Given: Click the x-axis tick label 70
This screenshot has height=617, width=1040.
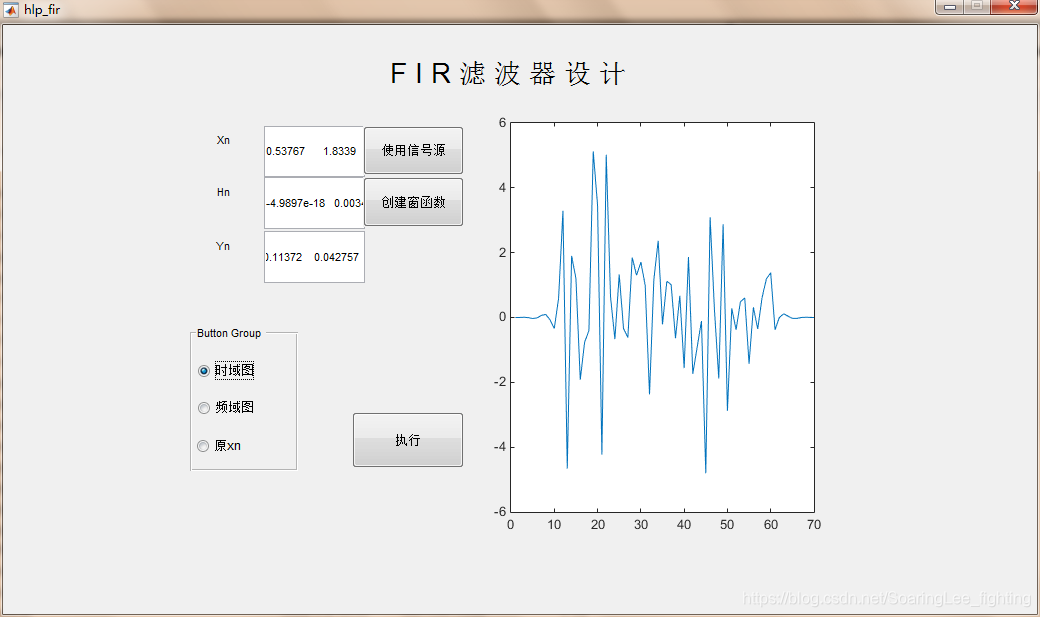Looking at the screenshot, I should 814,525.
